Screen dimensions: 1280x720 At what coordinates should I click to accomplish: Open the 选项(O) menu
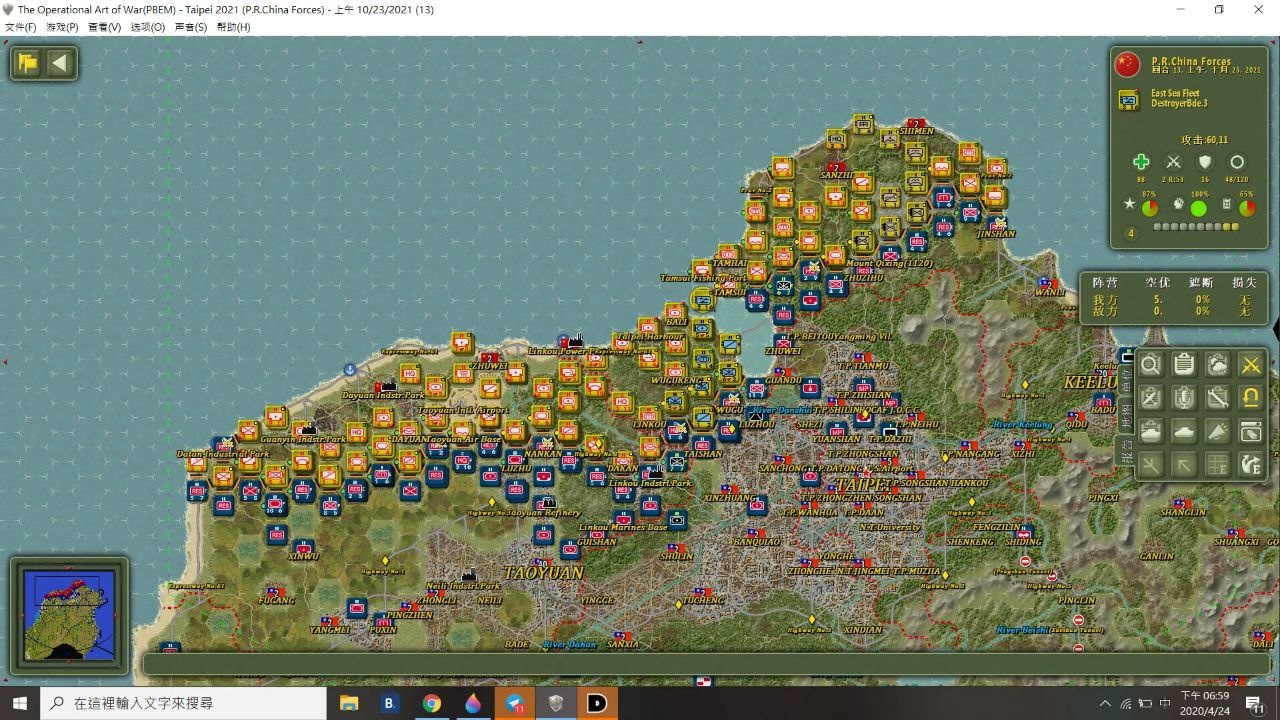[148, 27]
